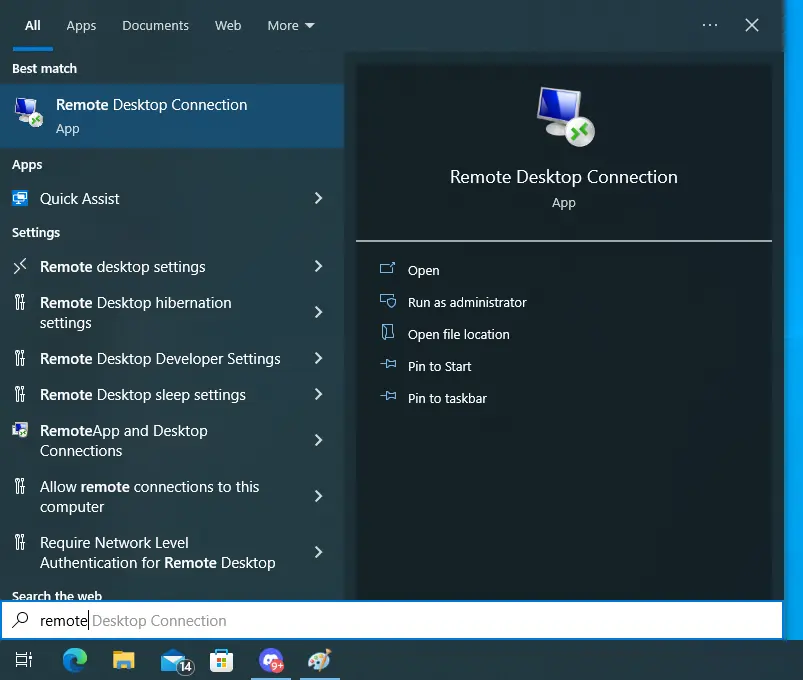Click the Allow remote connections icon
Viewport: 803px width, 680px height.
coord(20,485)
